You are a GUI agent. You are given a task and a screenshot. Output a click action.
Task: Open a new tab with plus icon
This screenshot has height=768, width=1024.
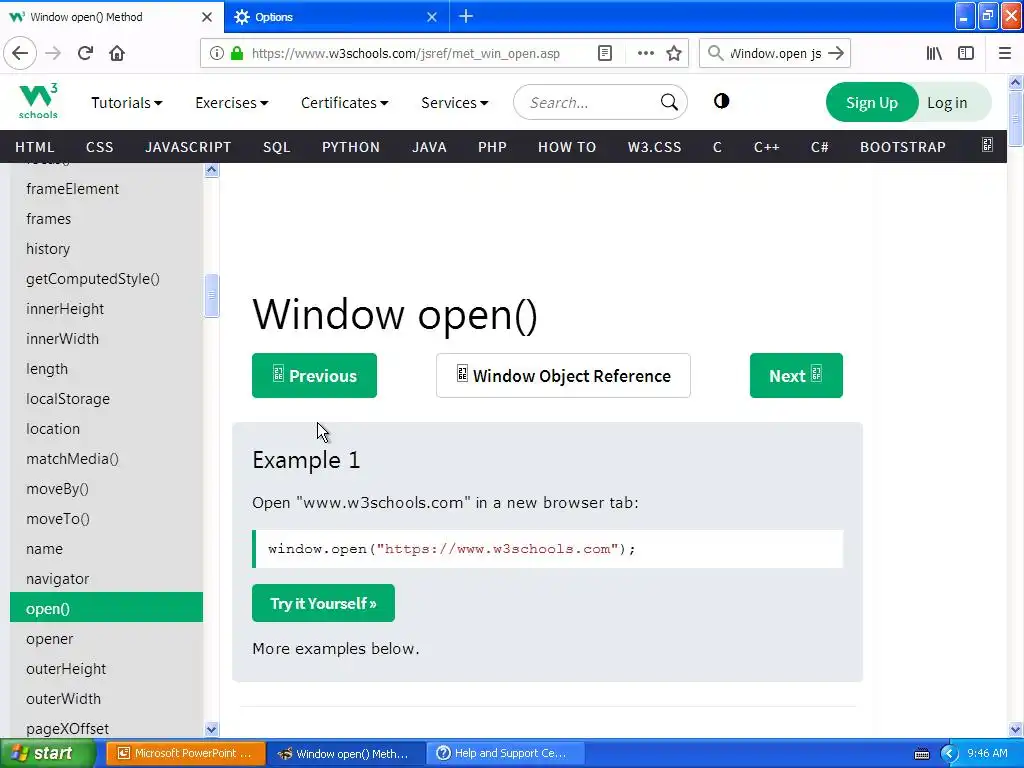click(x=466, y=16)
